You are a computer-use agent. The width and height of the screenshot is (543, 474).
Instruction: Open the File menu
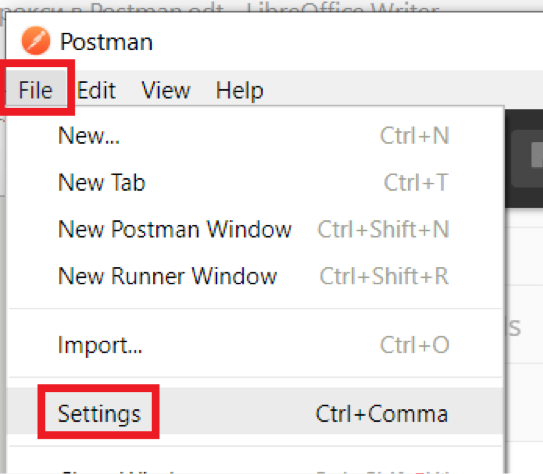click(x=36, y=90)
